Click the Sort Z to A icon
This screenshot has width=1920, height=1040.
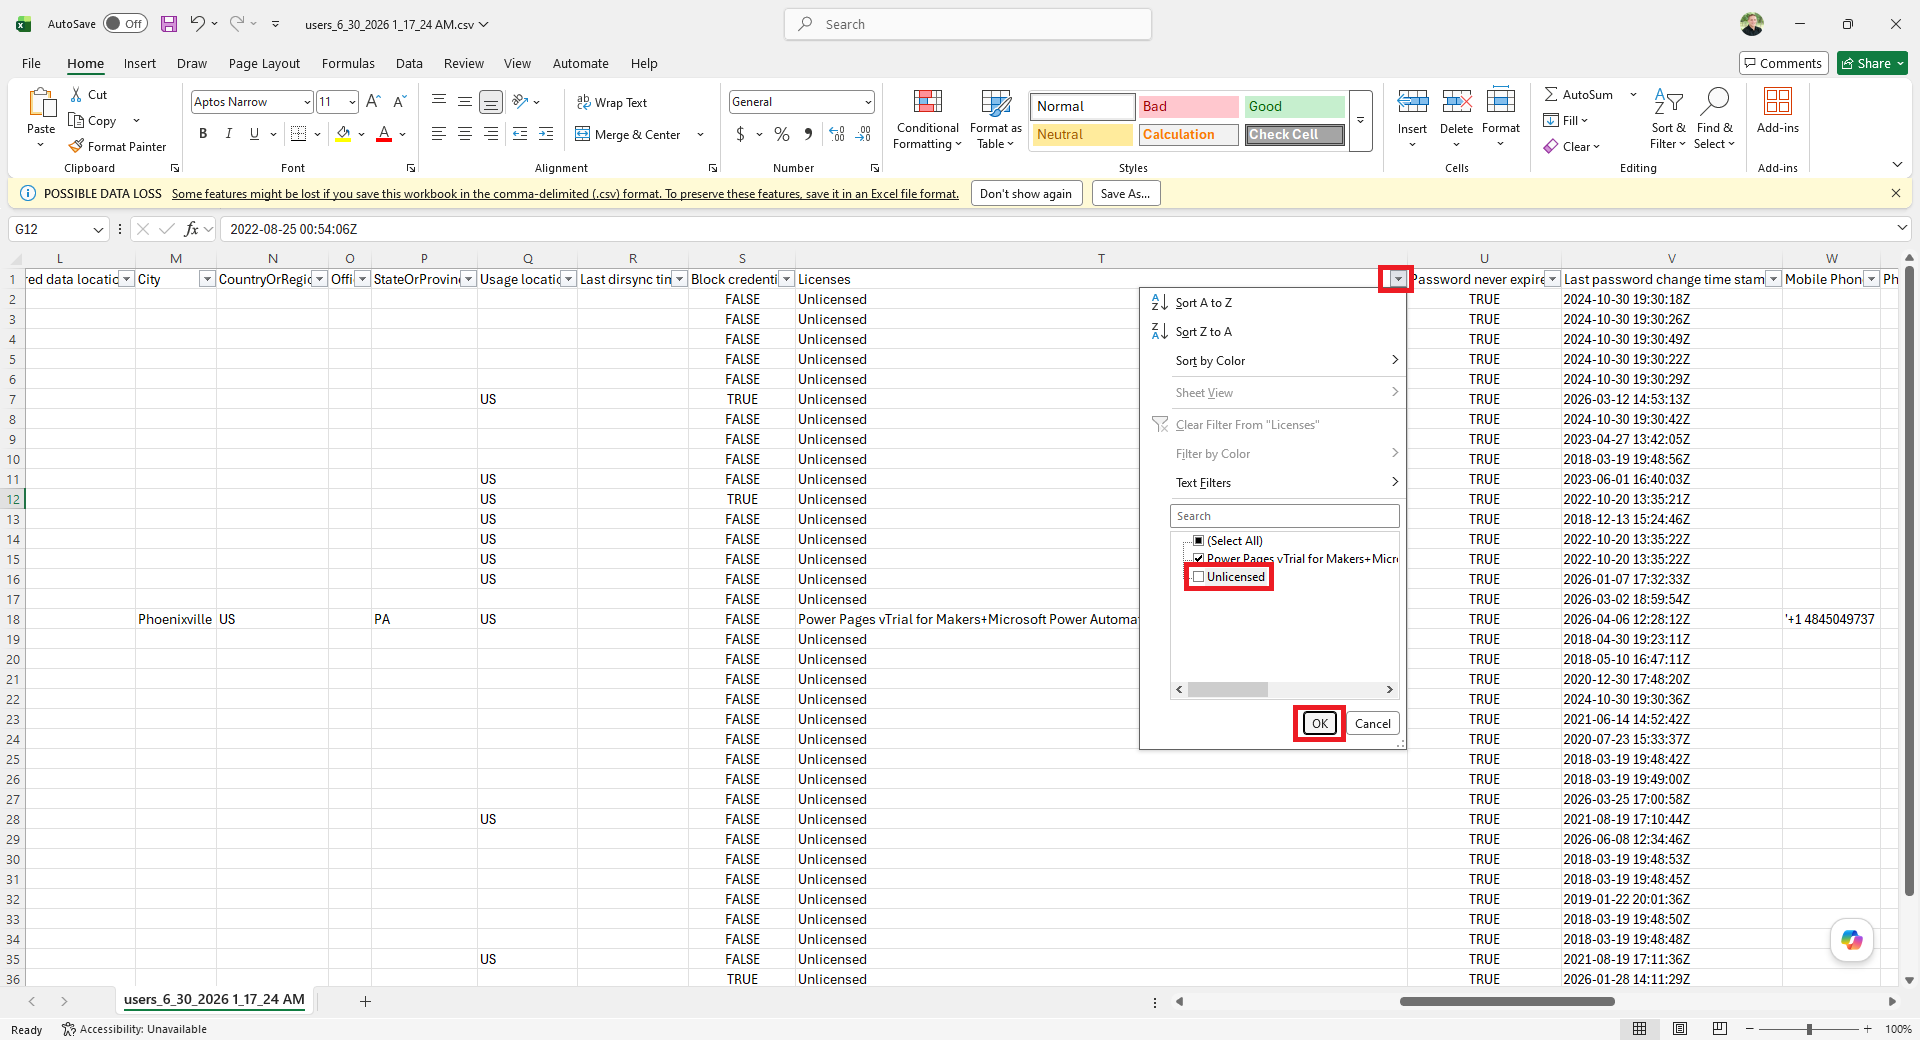pyautogui.click(x=1159, y=331)
